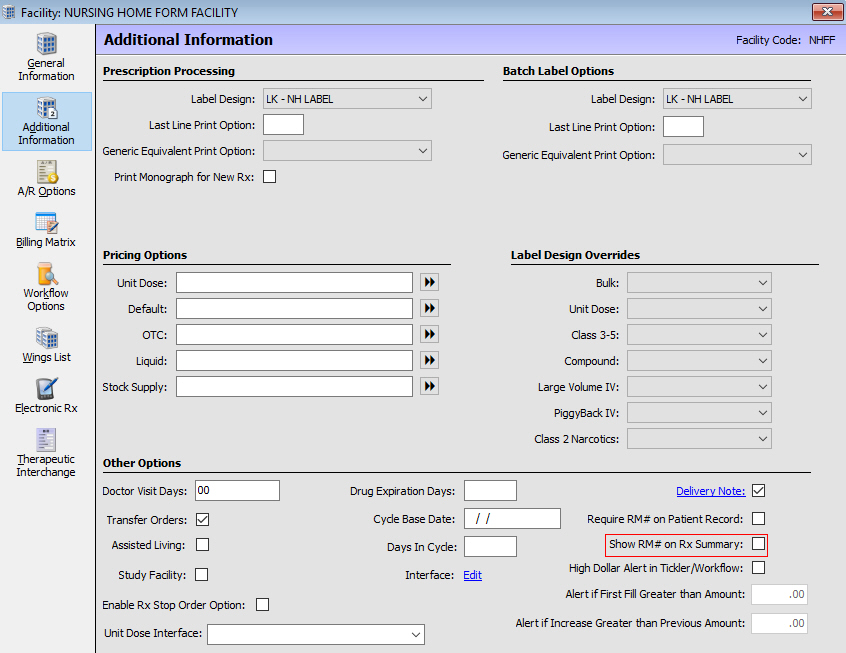Select the A/R Options sidebar icon
846x653 pixels.
click(46, 172)
